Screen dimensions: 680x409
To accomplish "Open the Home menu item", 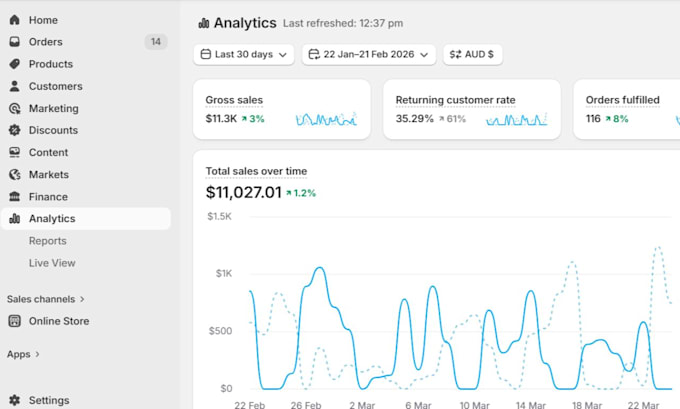I will (86, 20).
